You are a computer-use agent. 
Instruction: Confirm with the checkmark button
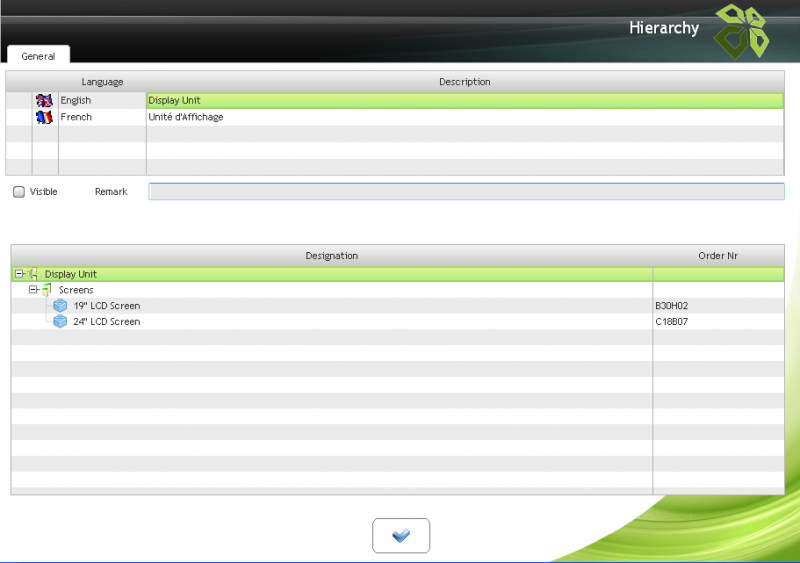tap(401, 536)
